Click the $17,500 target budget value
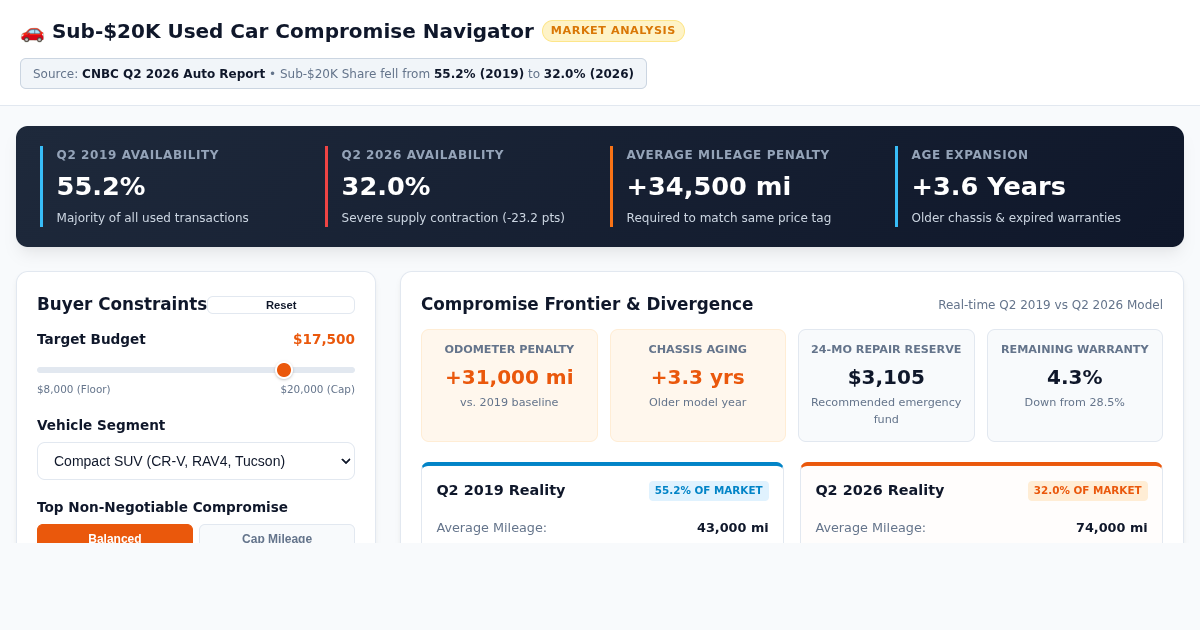 click(x=324, y=339)
